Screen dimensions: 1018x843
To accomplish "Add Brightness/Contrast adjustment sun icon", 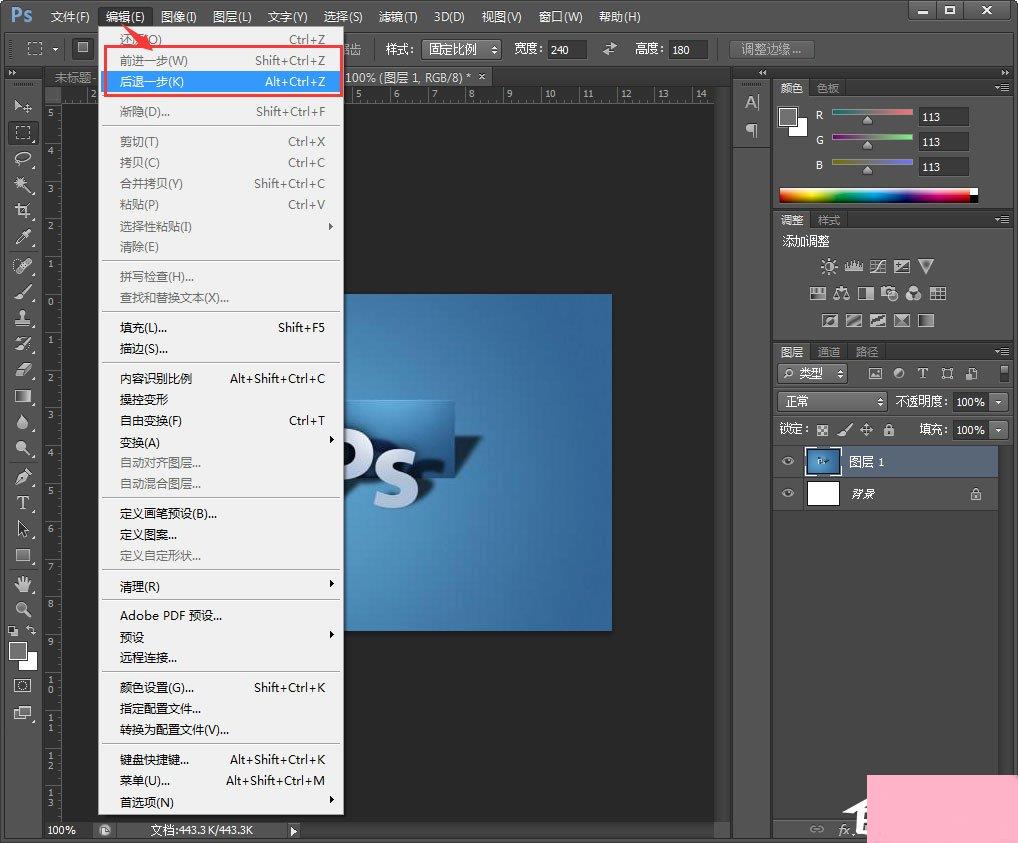I will tap(828, 266).
